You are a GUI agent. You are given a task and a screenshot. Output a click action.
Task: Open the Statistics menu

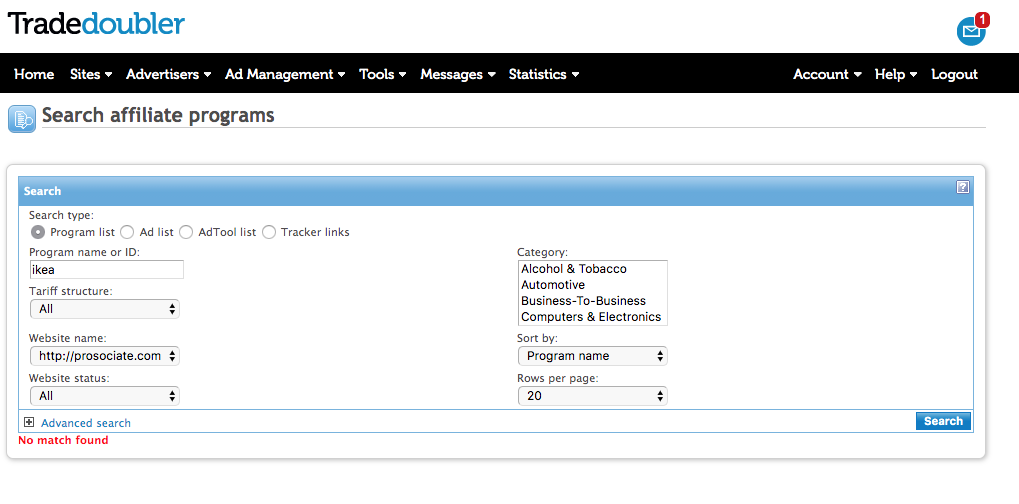point(543,74)
